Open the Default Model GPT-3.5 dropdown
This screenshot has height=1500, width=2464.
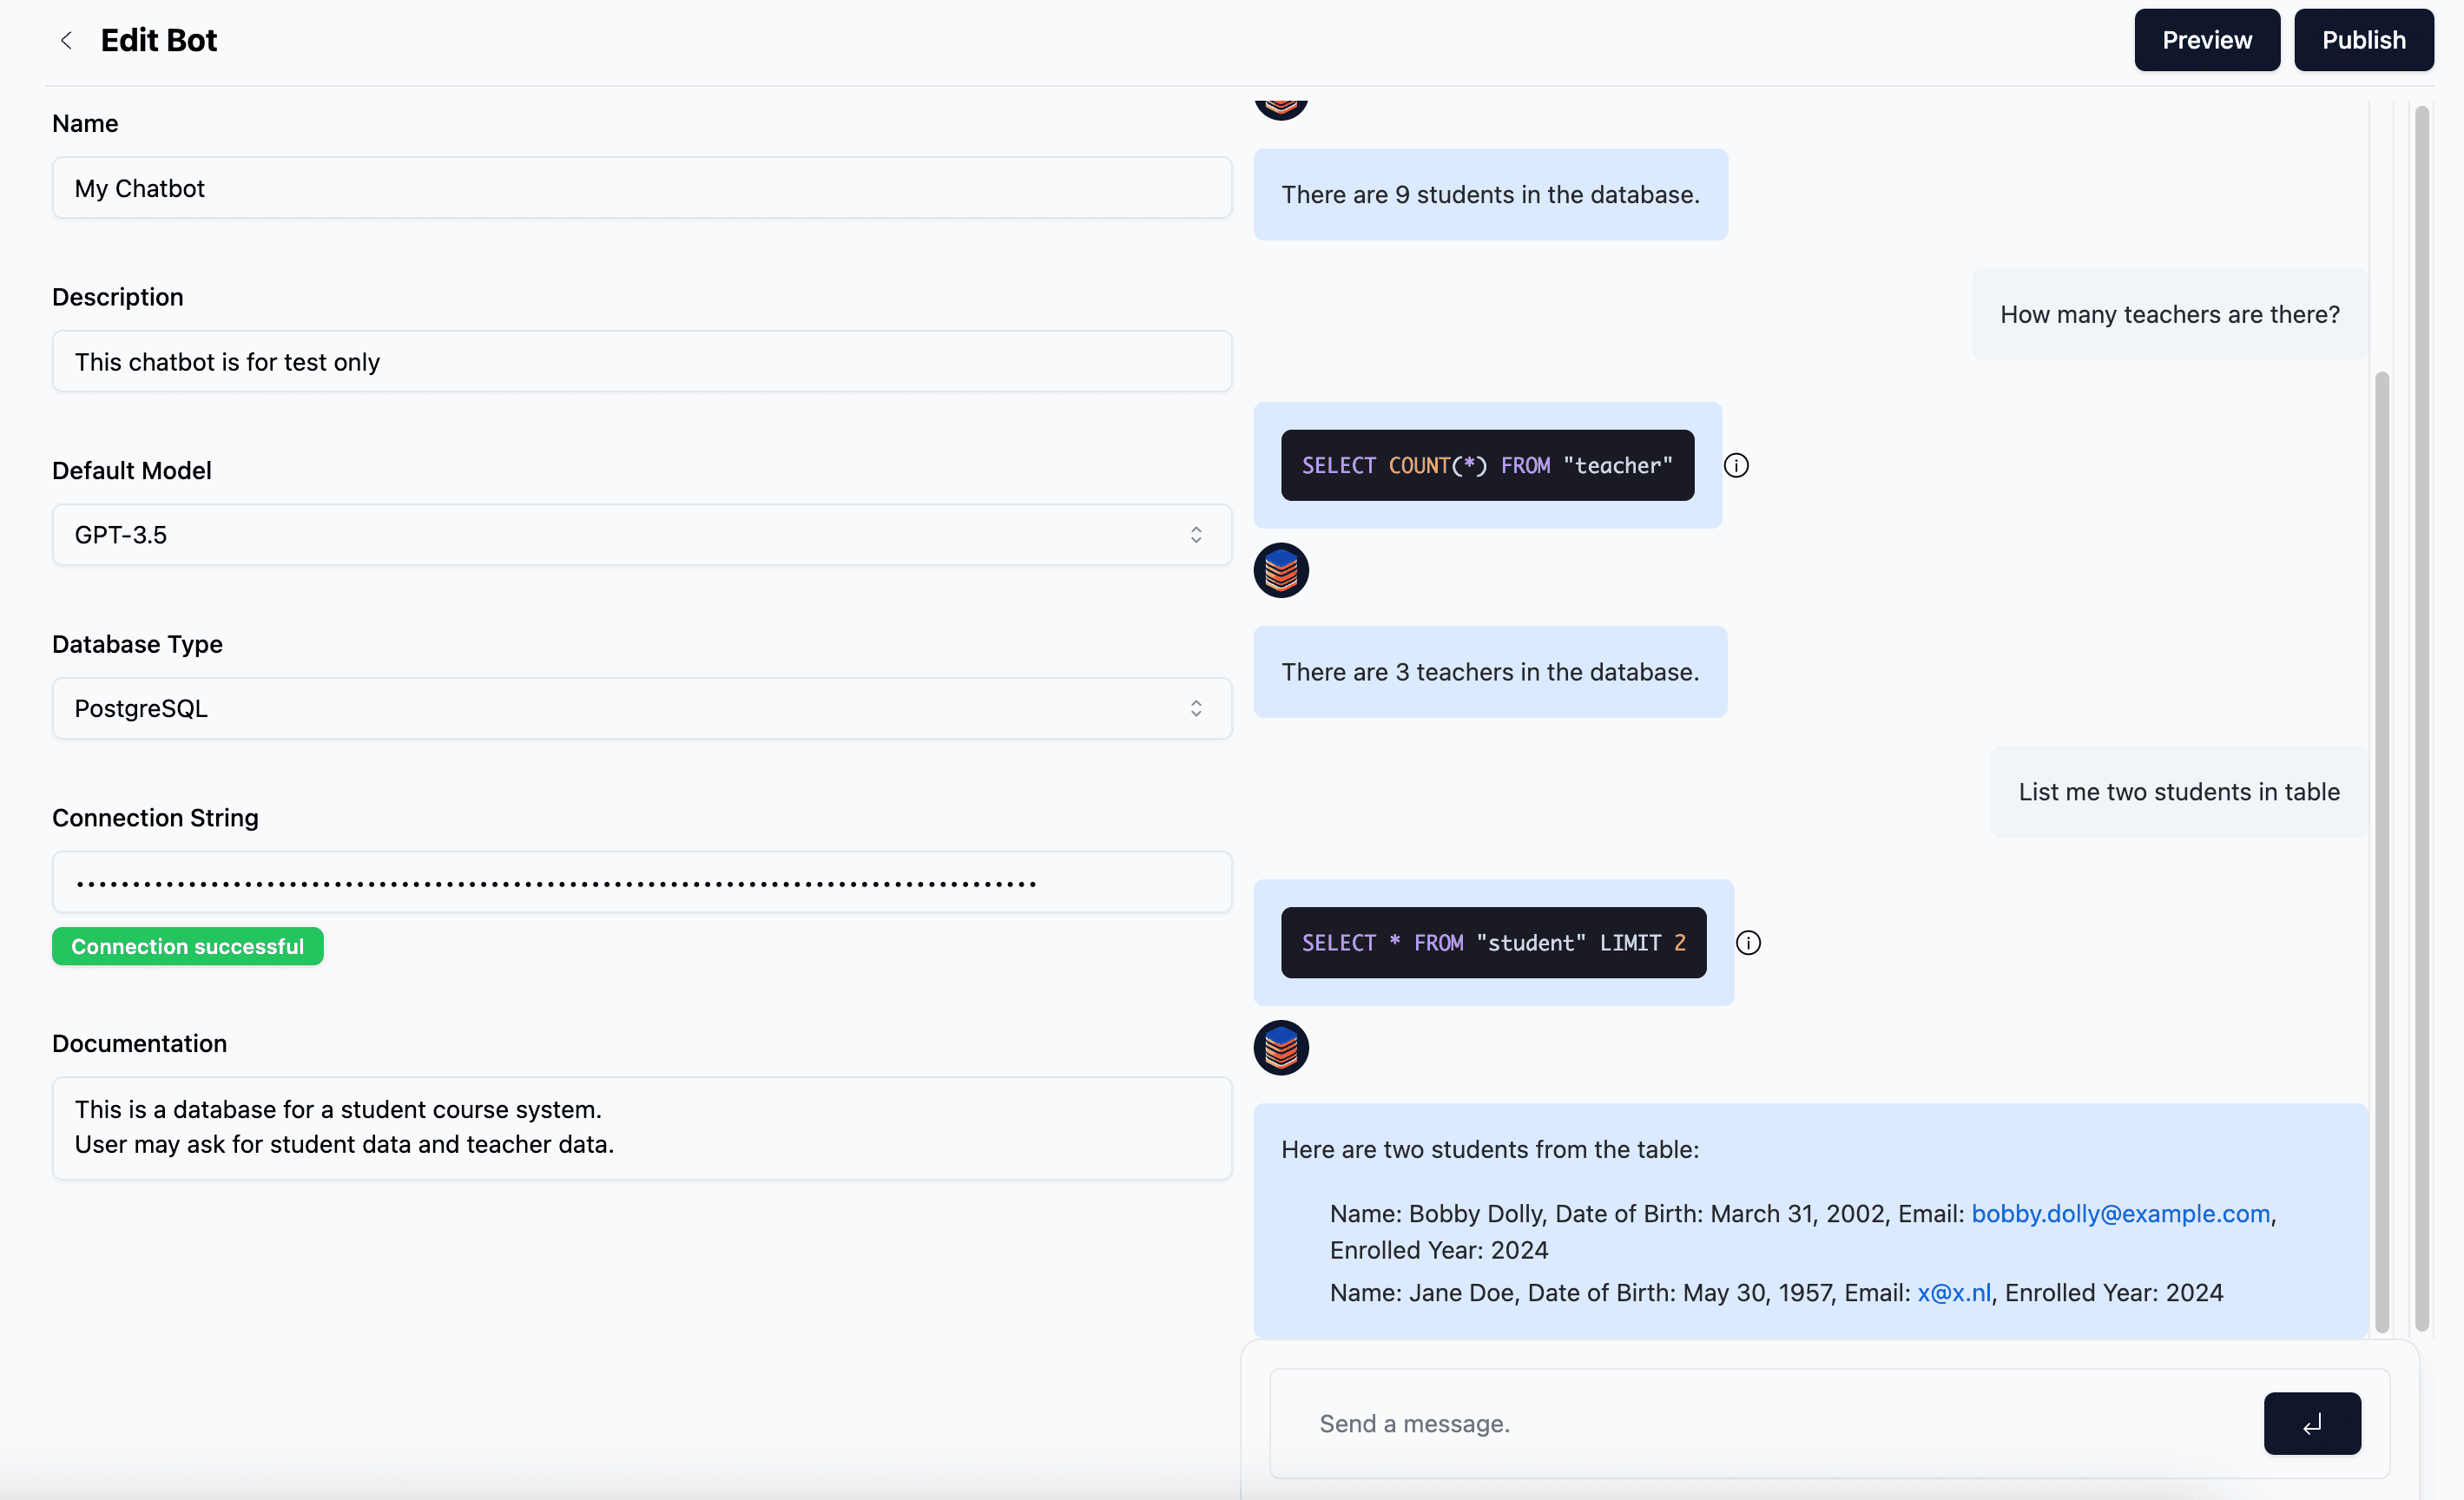tap(641, 535)
